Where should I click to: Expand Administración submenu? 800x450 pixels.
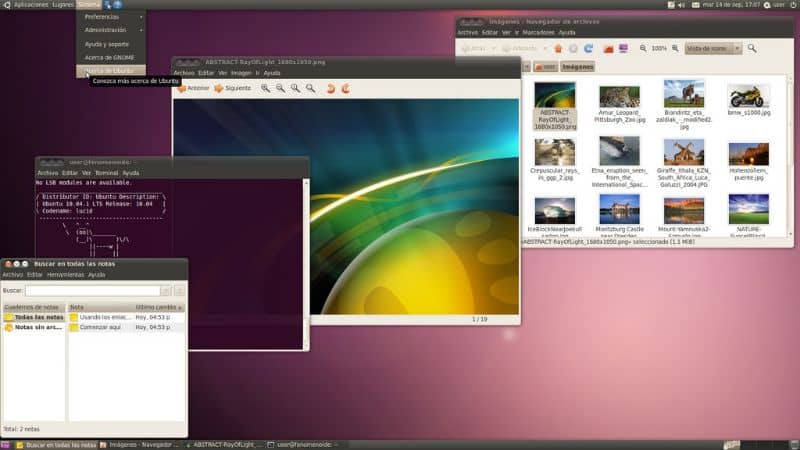tap(111, 30)
